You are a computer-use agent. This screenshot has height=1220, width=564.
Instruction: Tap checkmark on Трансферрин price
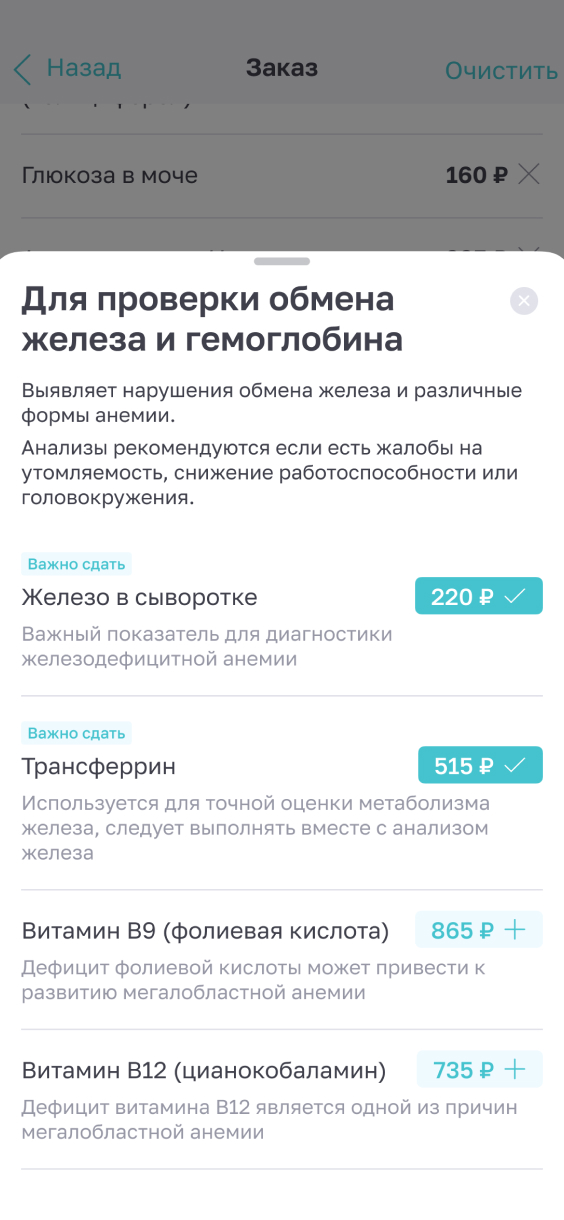click(515, 766)
